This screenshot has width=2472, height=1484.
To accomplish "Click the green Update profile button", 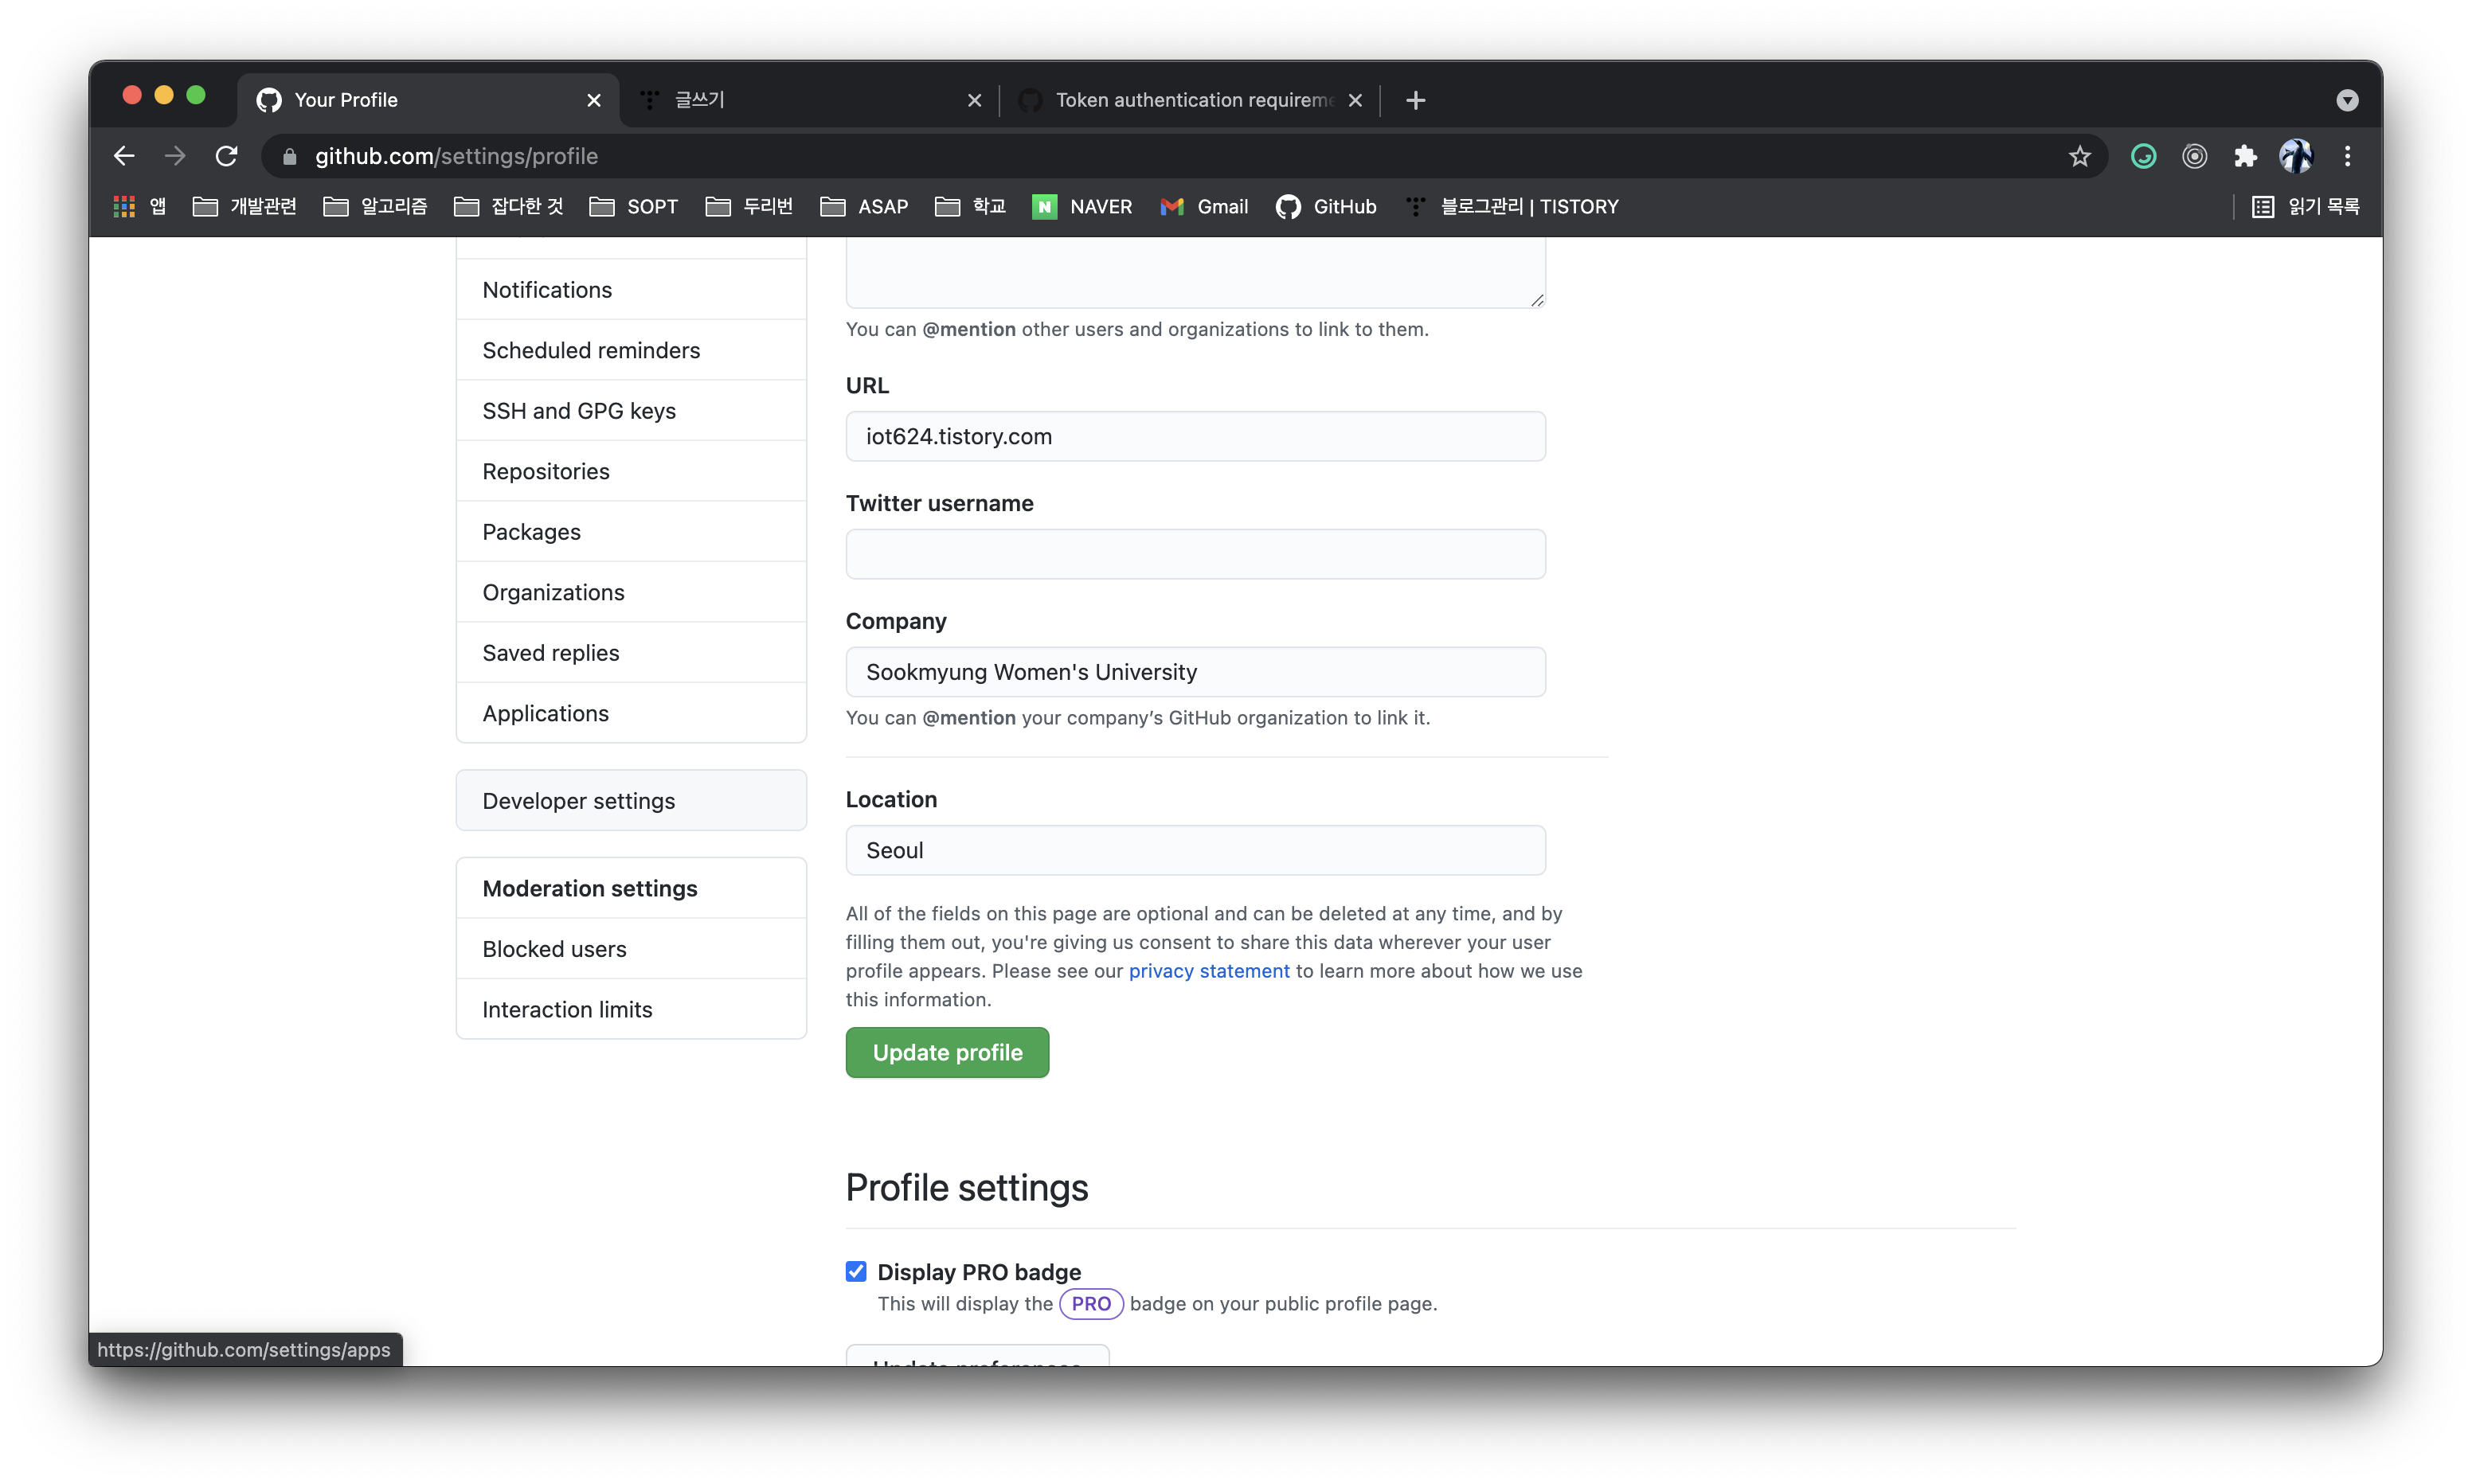I will (947, 1052).
